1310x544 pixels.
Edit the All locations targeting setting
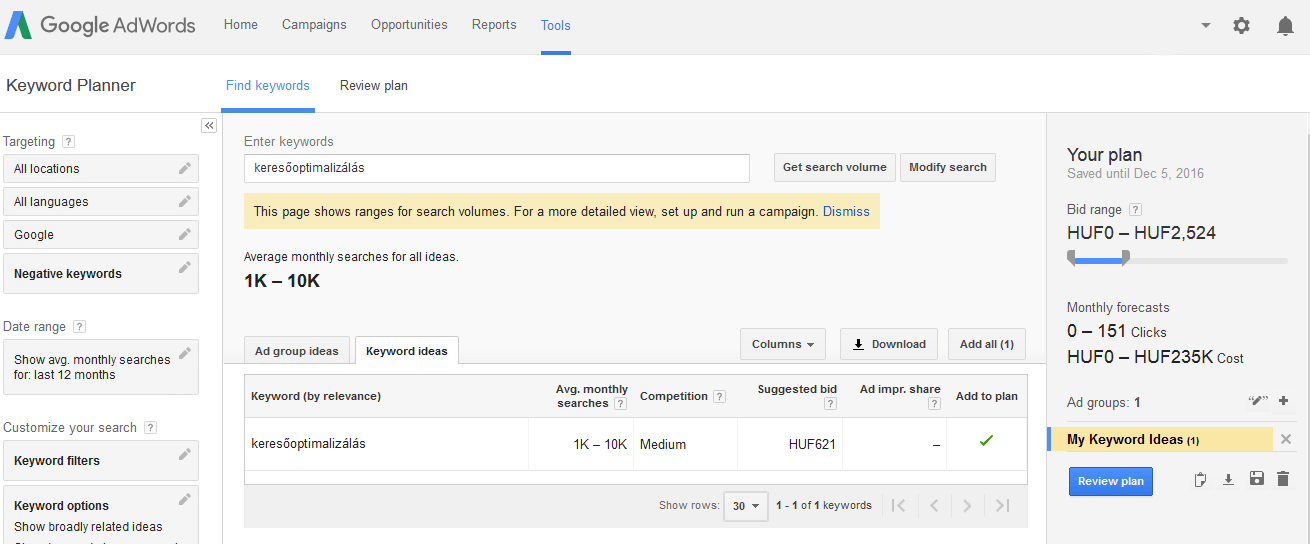point(184,168)
